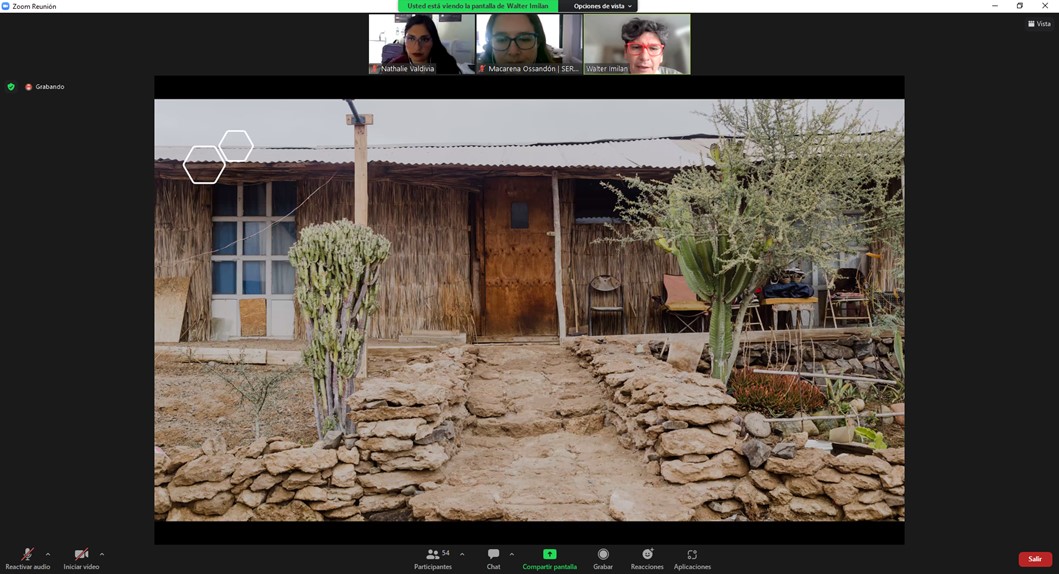Click the green Compartir pantalla icon
Screen dimensions: 1059x574
tap(549, 554)
